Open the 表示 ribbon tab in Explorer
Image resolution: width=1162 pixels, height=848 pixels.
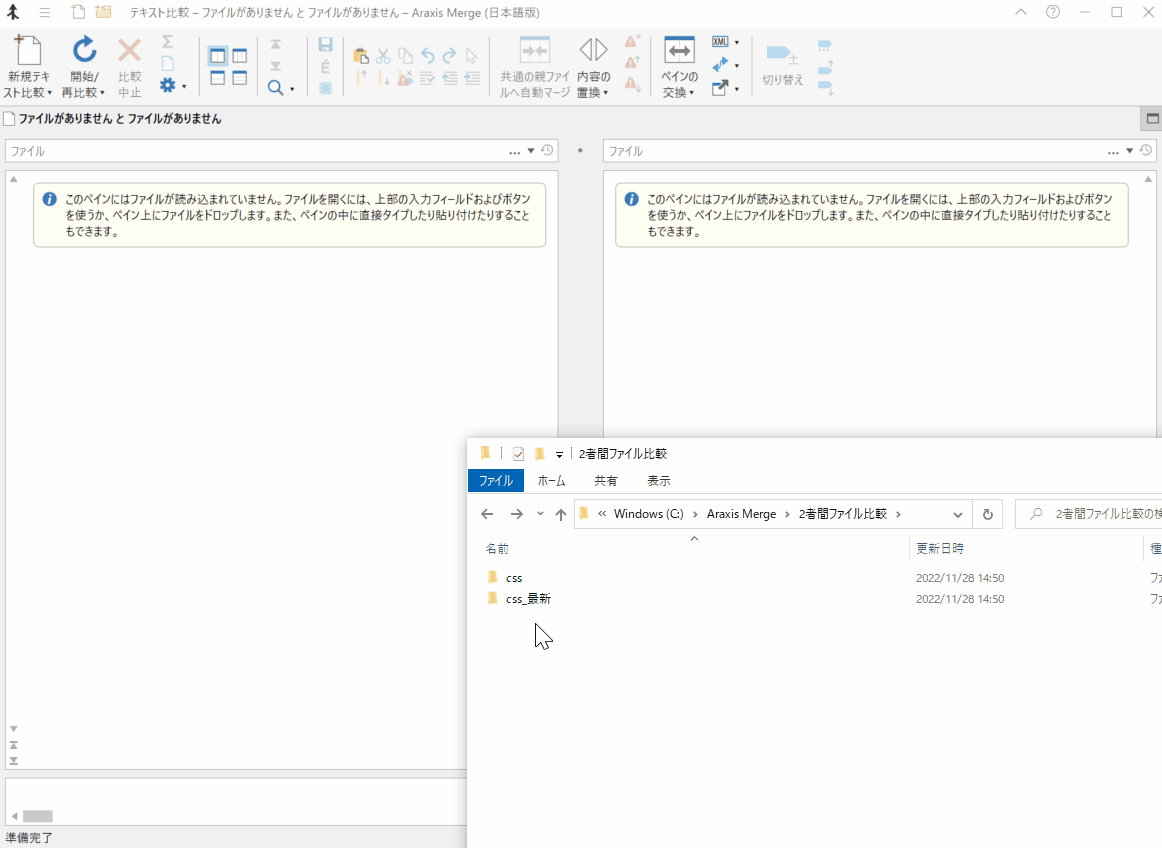(x=658, y=481)
